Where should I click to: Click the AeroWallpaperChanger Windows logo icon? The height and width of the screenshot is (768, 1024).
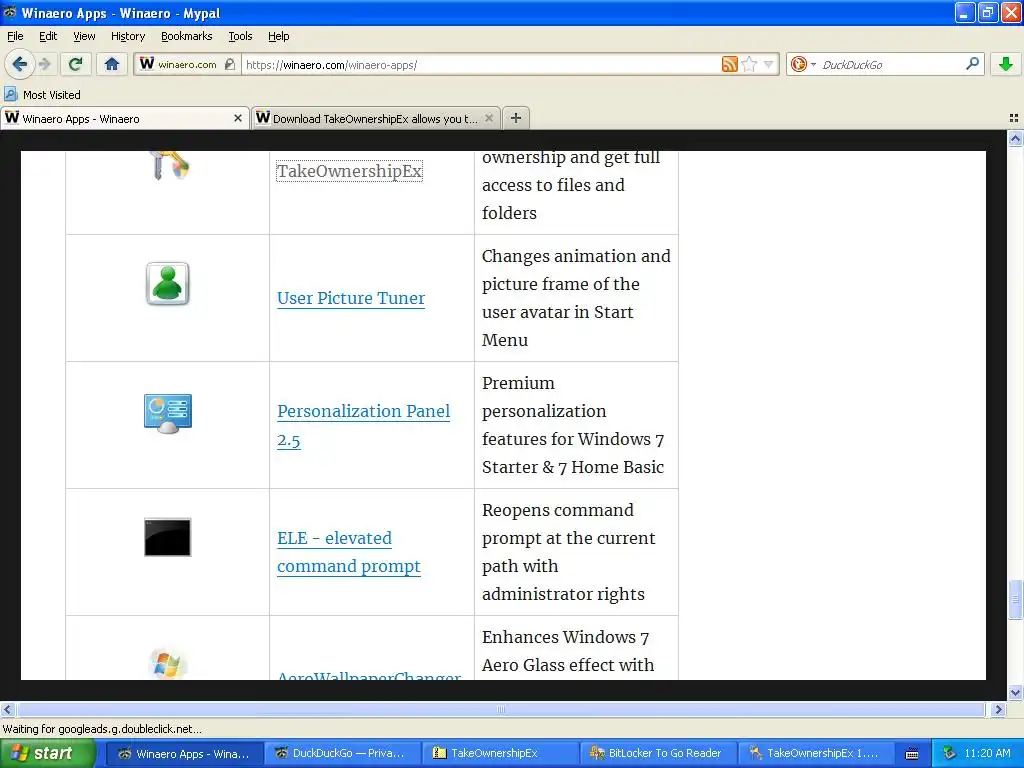click(x=168, y=663)
